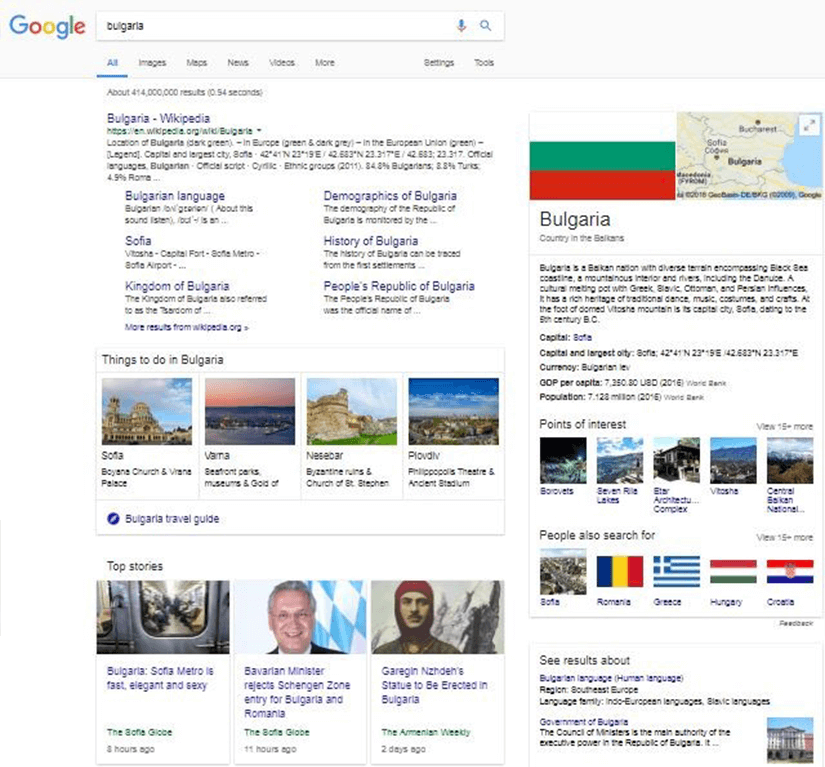The image size is (825, 767).
Task: Click the Garegin Nzhdeh portrait image
Action: click(x=438, y=617)
